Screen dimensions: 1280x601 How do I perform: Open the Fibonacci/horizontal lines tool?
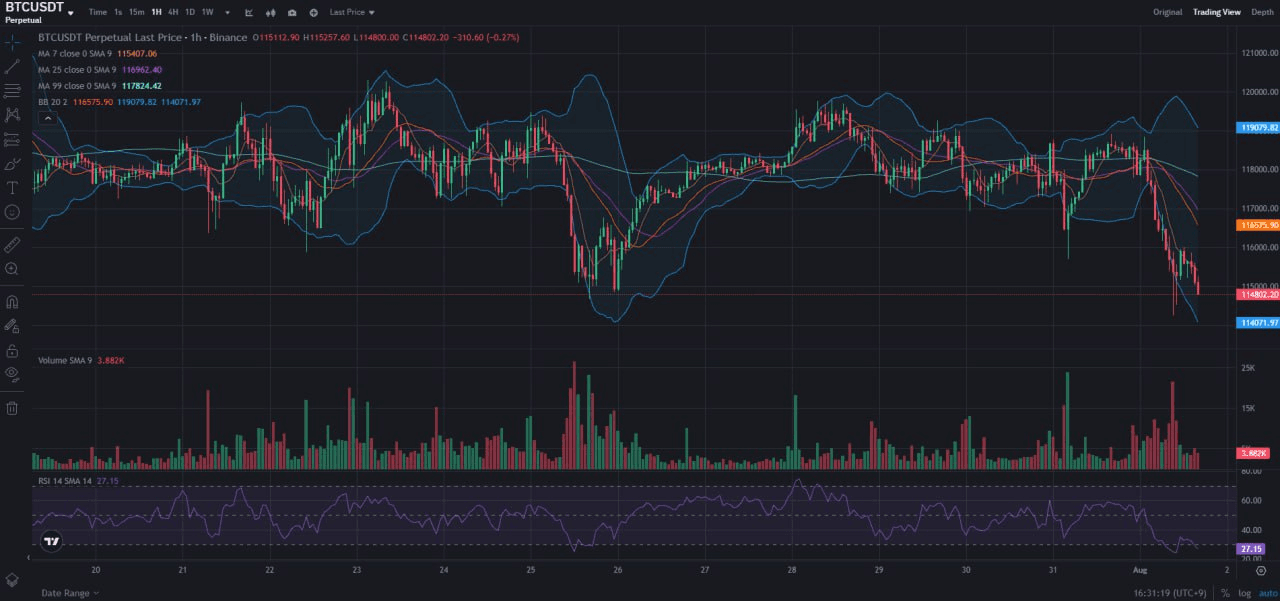12,90
